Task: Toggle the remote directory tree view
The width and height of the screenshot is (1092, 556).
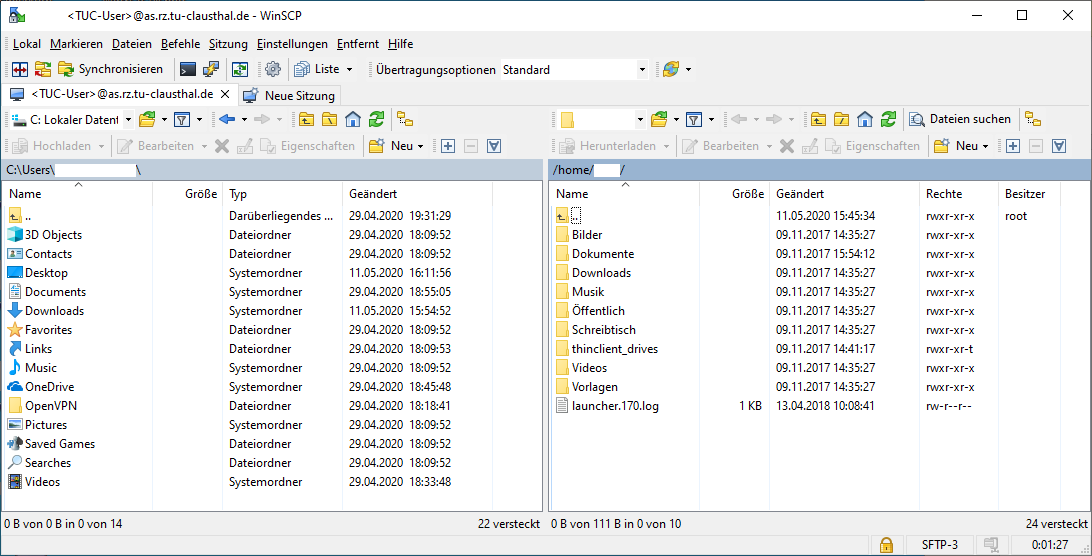Action: 1033,119
